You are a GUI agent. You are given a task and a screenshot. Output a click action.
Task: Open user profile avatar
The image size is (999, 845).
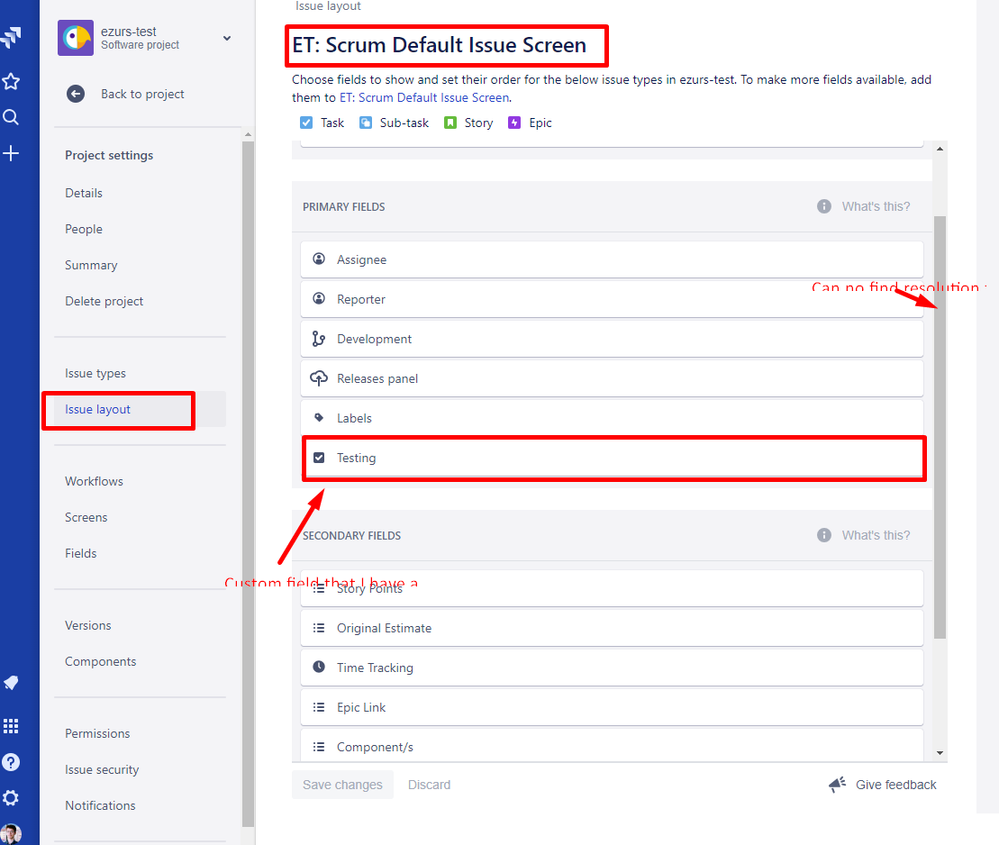coord(11,834)
